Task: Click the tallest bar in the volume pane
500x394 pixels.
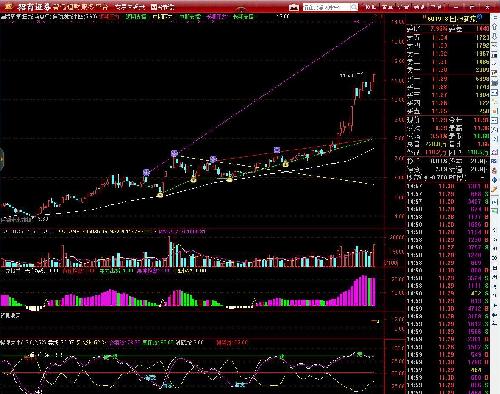Action: pyautogui.click(x=170, y=251)
